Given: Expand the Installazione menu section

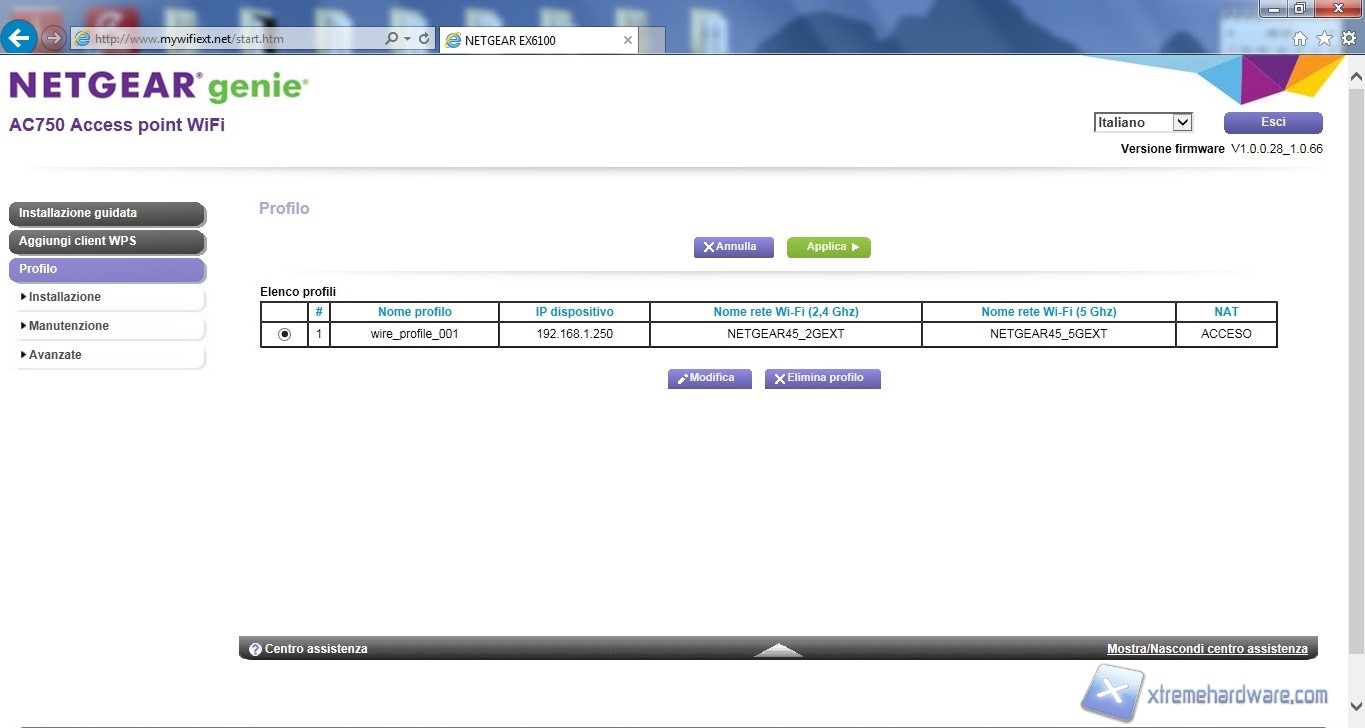Looking at the screenshot, I should tap(64, 297).
